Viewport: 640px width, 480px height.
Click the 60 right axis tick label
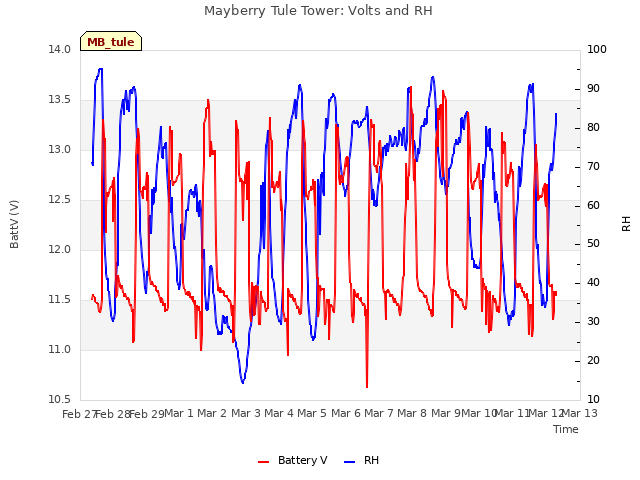tap(593, 205)
